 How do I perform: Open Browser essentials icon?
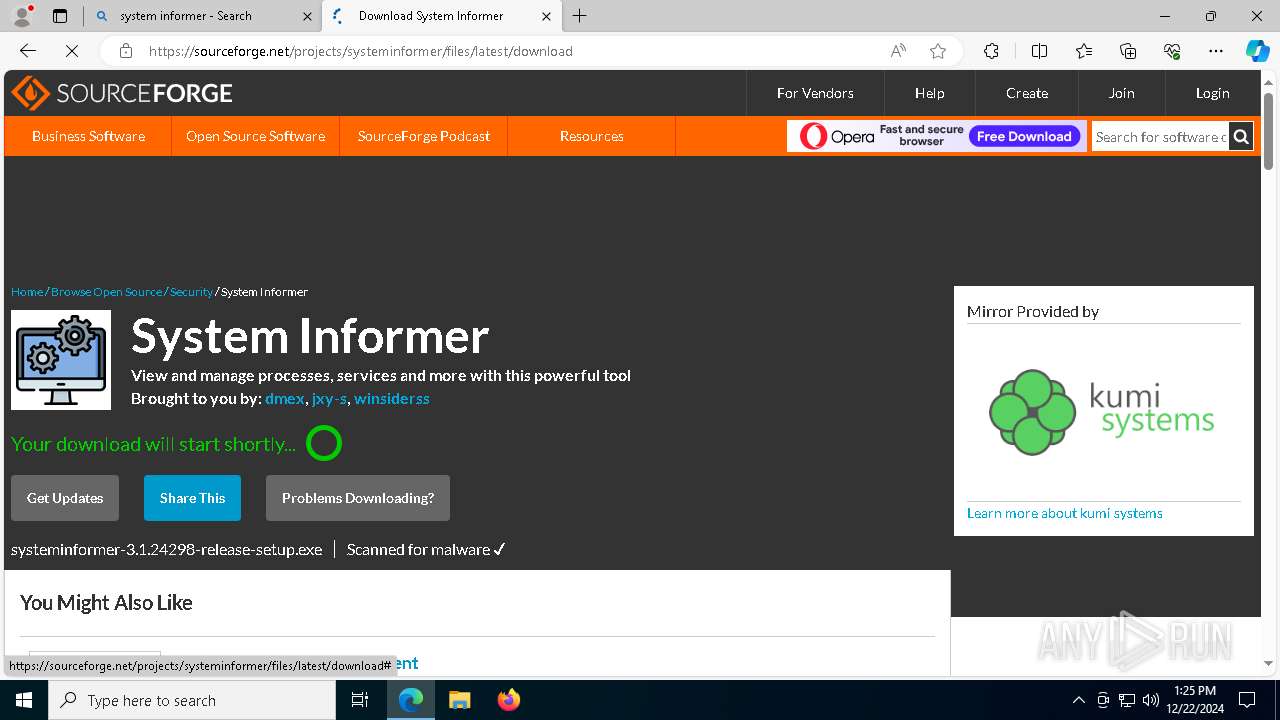[1172, 51]
